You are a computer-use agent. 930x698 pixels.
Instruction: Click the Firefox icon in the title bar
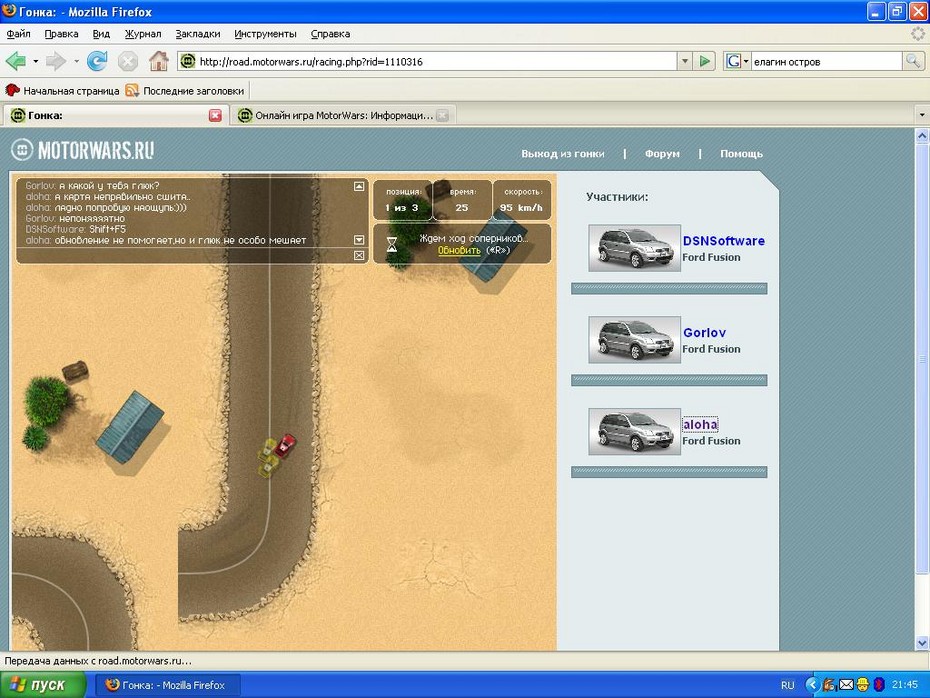pos(9,11)
